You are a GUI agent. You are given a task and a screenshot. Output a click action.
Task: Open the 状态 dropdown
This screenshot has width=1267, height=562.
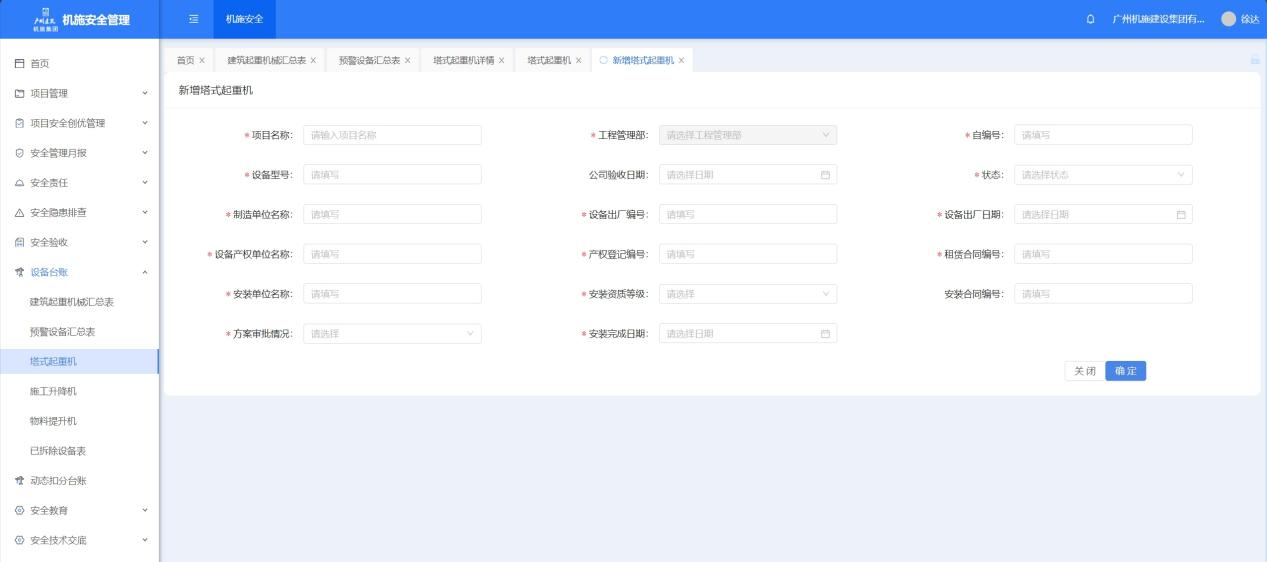1102,175
